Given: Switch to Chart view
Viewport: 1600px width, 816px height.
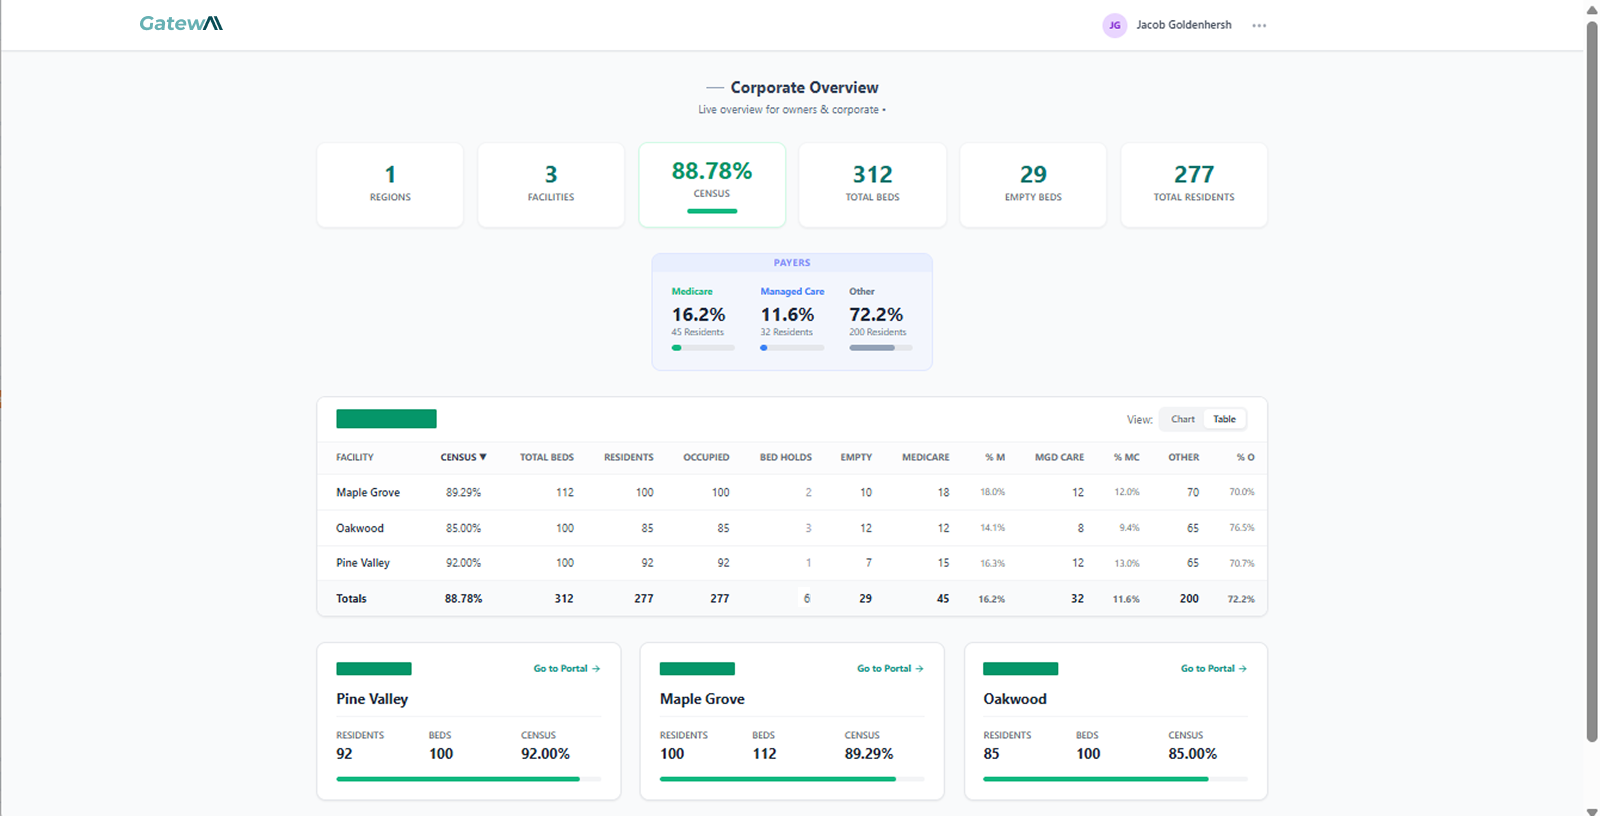Looking at the screenshot, I should click(1182, 419).
